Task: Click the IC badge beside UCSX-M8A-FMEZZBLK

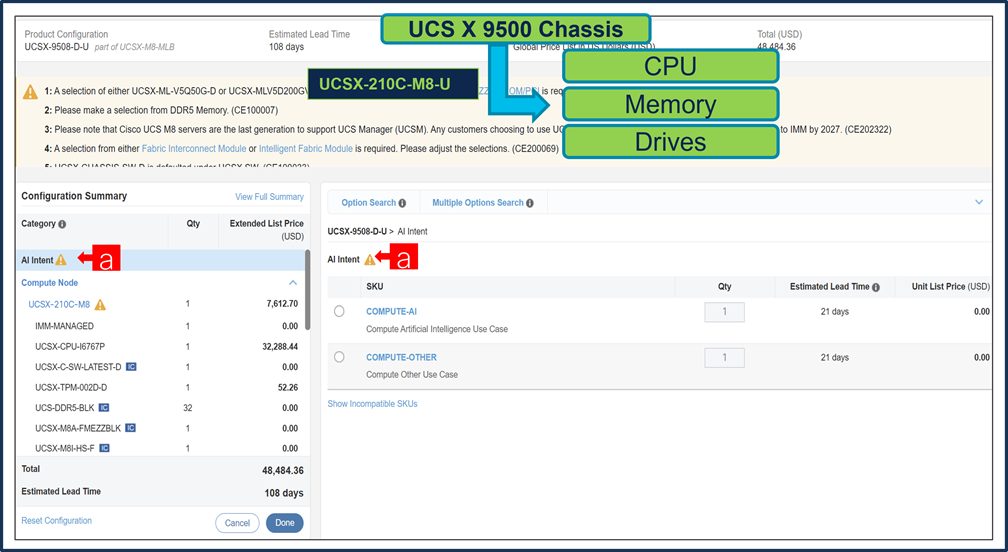Action: point(130,428)
